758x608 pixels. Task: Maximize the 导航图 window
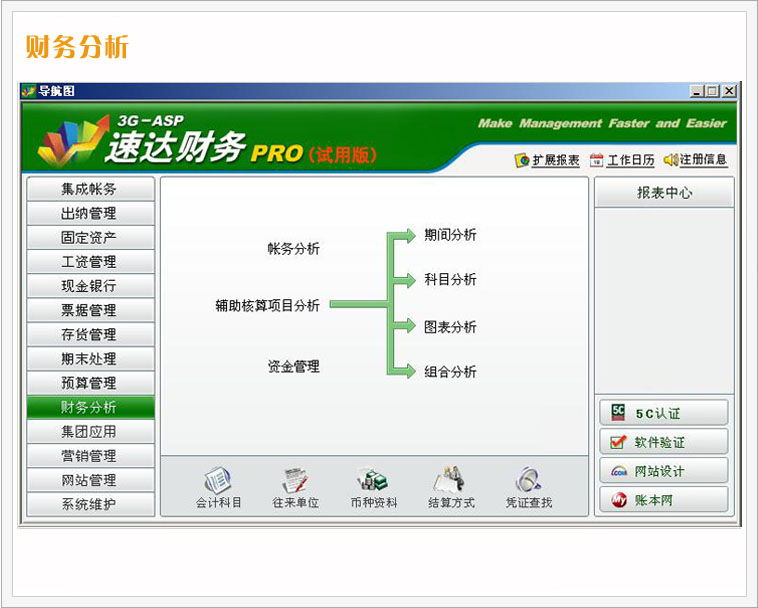point(713,91)
